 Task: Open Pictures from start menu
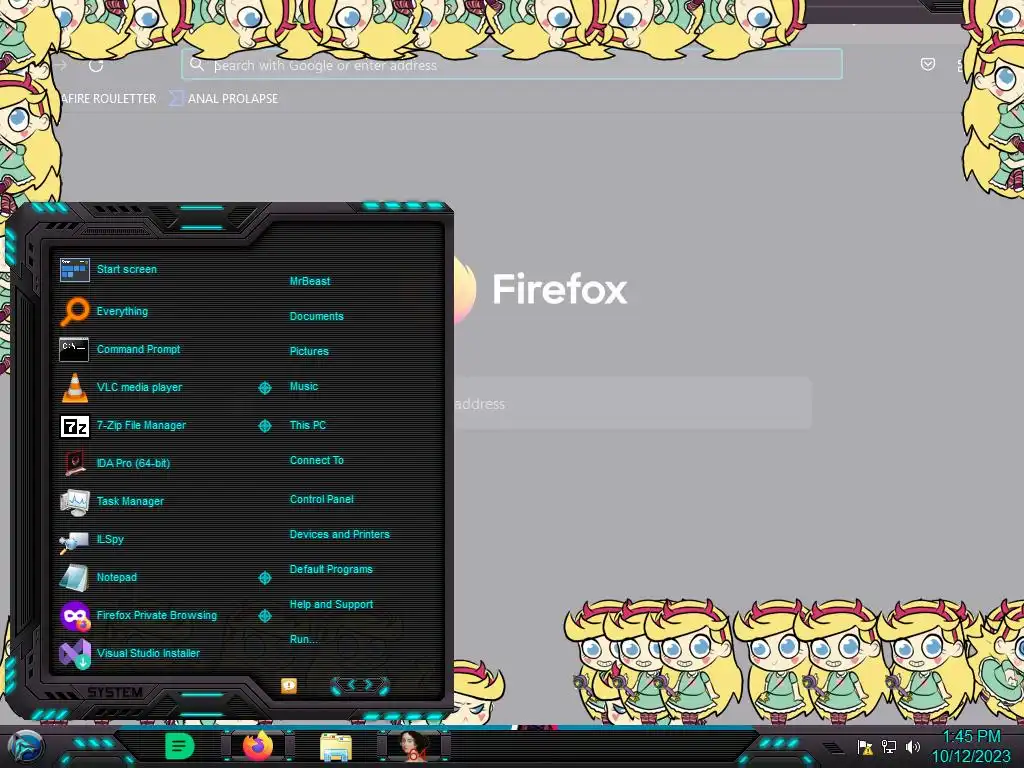click(309, 351)
